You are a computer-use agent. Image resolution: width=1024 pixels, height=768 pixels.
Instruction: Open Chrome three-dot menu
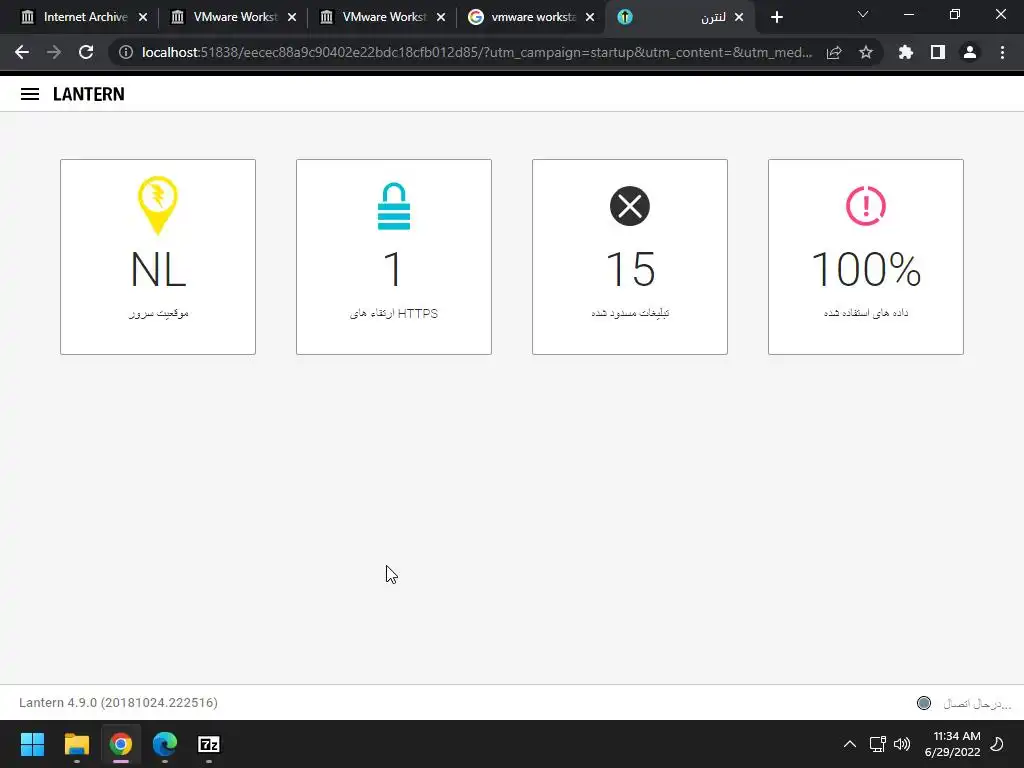1002,52
